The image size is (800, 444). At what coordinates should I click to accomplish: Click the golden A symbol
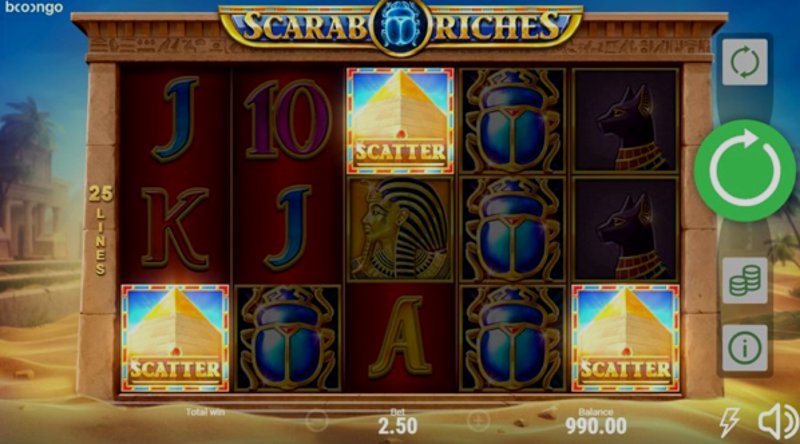(x=400, y=337)
